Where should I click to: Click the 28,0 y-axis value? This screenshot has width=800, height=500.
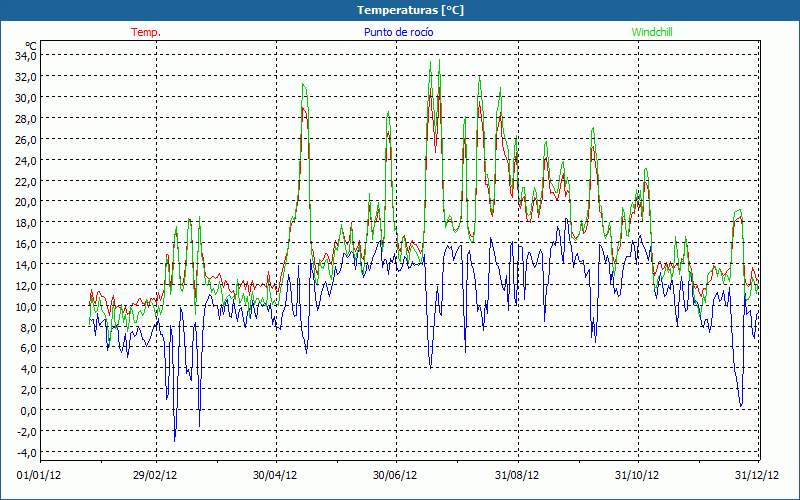25,118
